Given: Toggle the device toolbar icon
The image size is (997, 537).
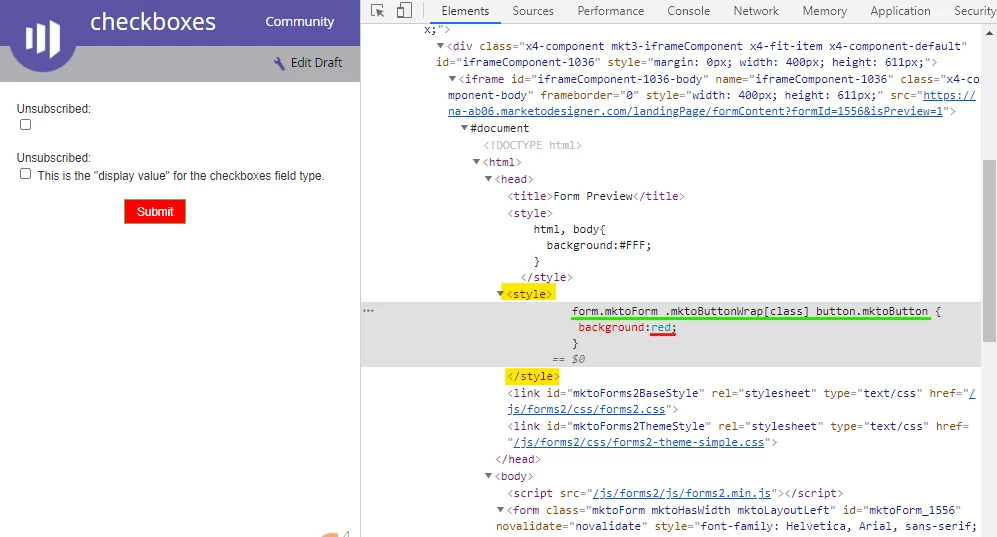Looking at the screenshot, I should (x=404, y=11).
